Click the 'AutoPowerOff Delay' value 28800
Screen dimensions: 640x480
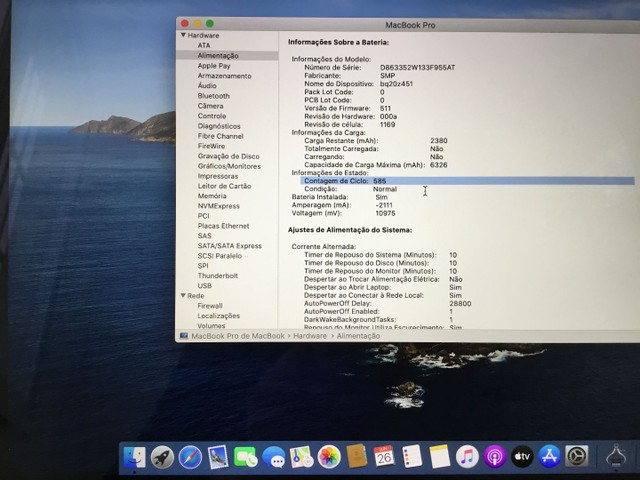(460, 303)
